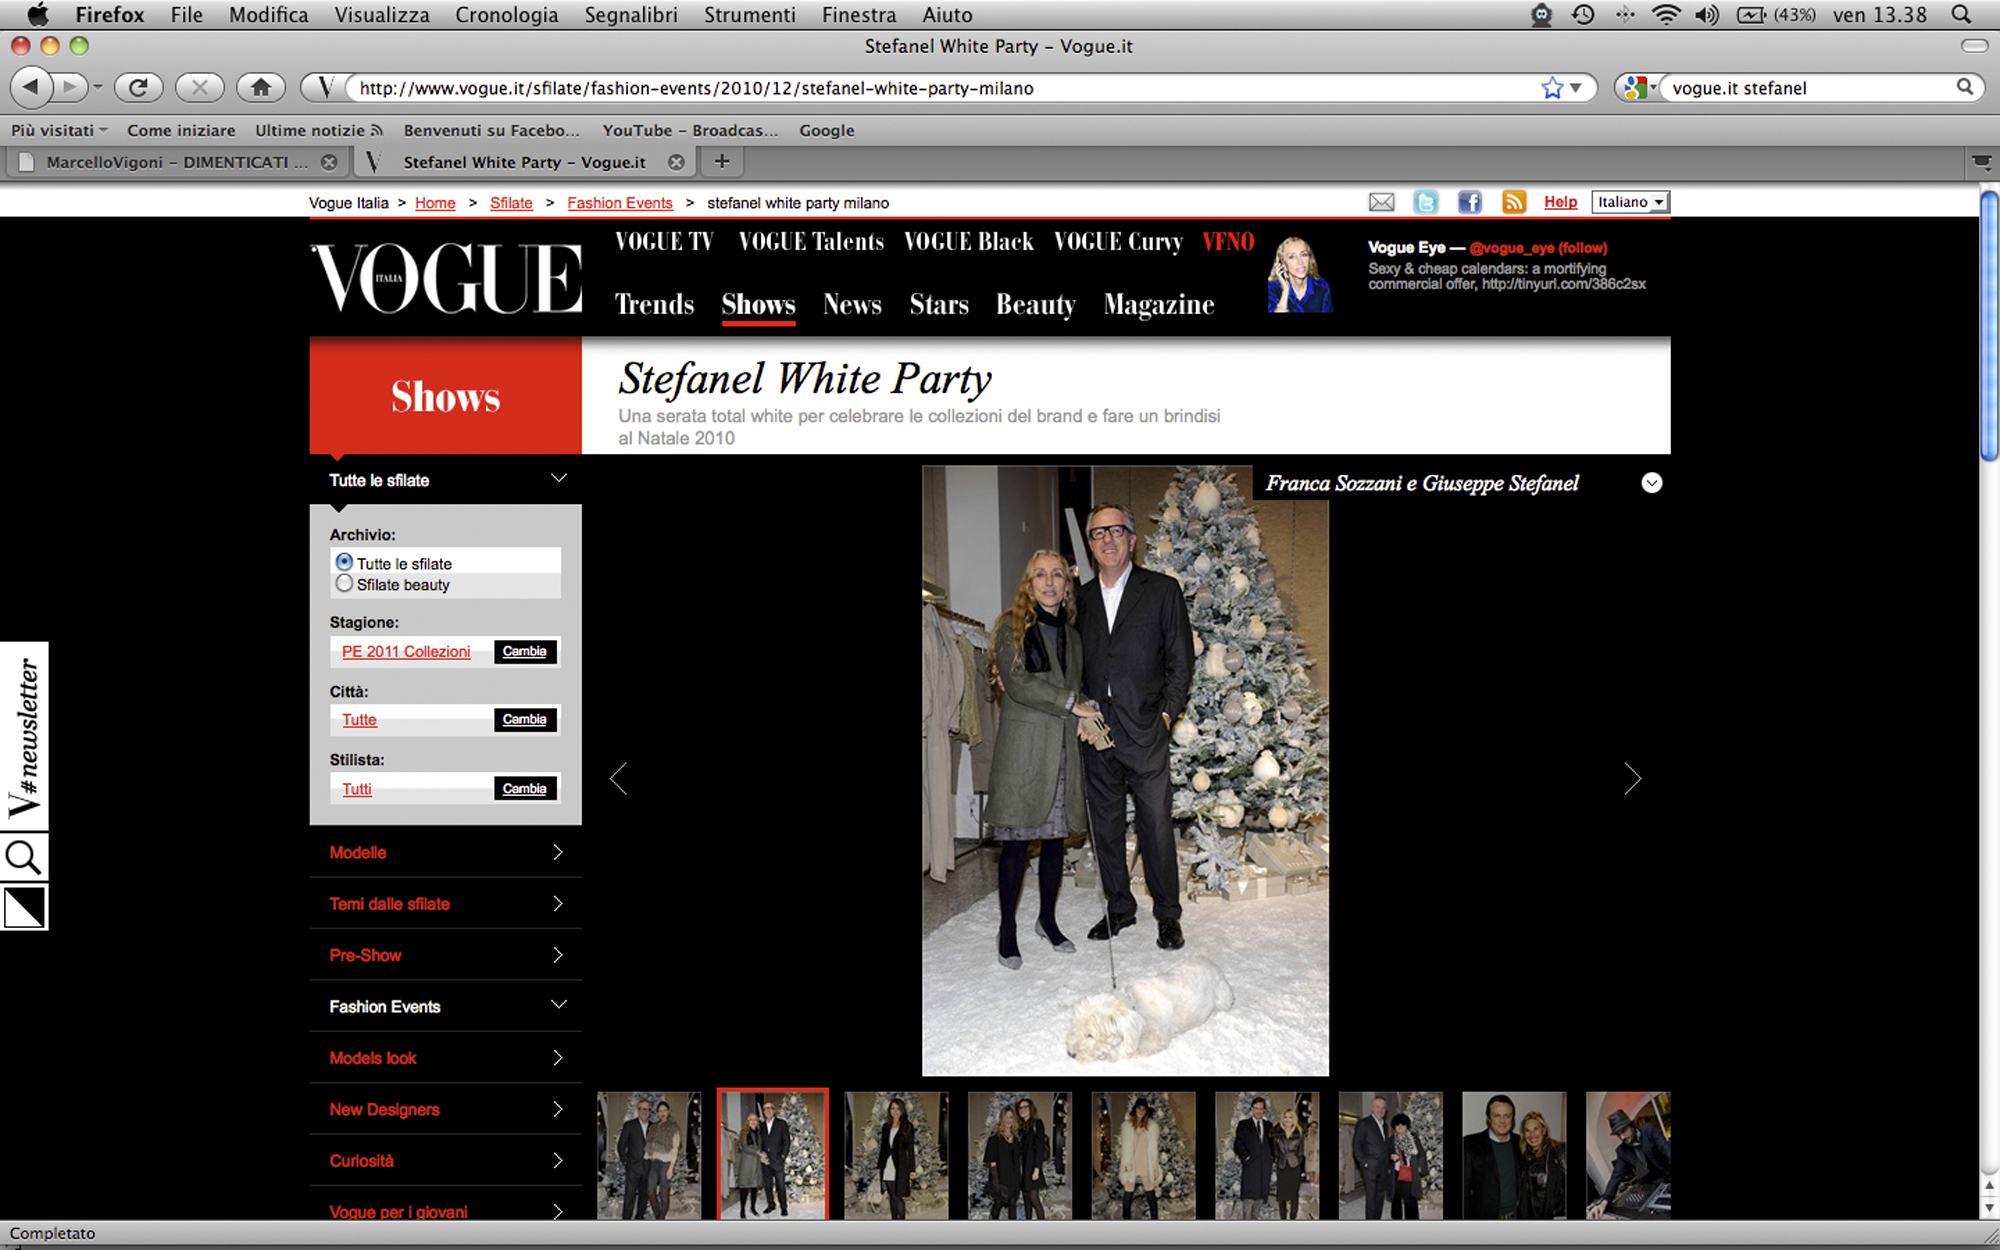Open the RSS feed icon

tap(1513, 203)
